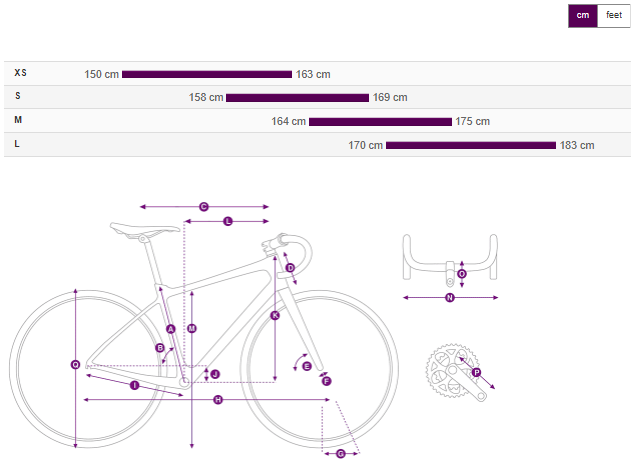Click the I chainstay marker
This screenshot has height=462, width=636.
134,385
